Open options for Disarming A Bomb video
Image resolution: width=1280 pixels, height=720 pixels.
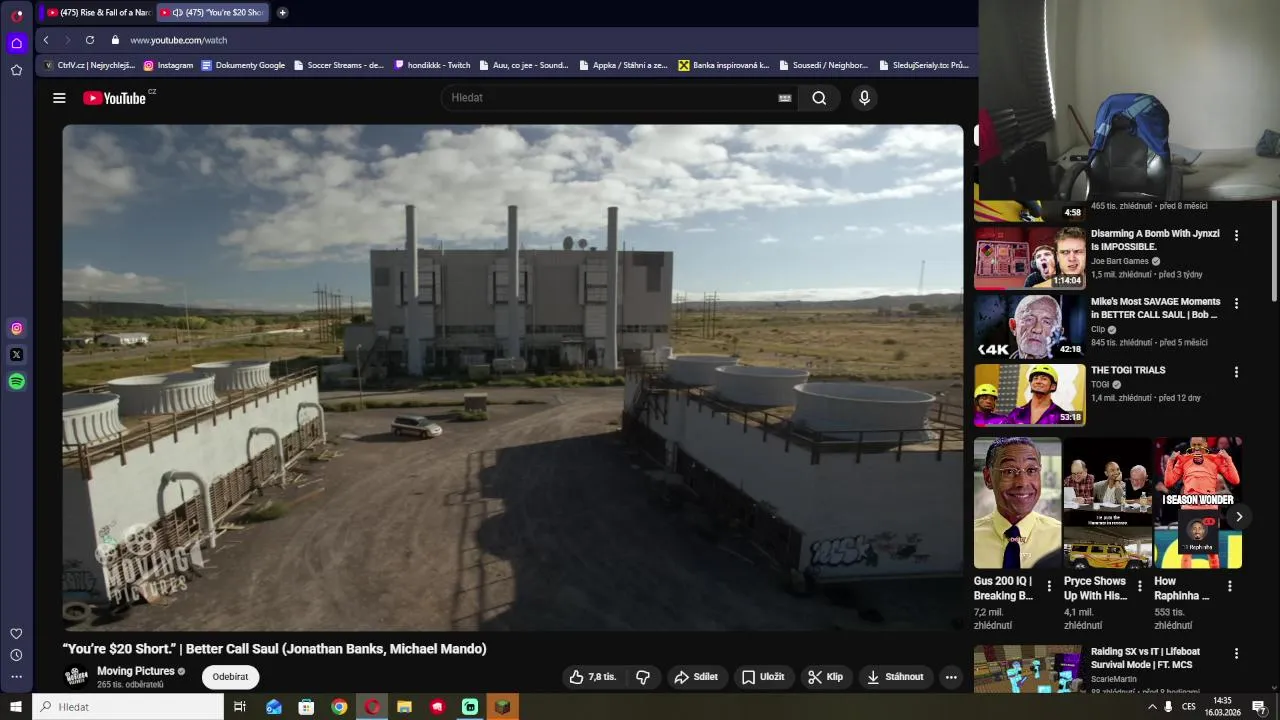pos(1236,236)
